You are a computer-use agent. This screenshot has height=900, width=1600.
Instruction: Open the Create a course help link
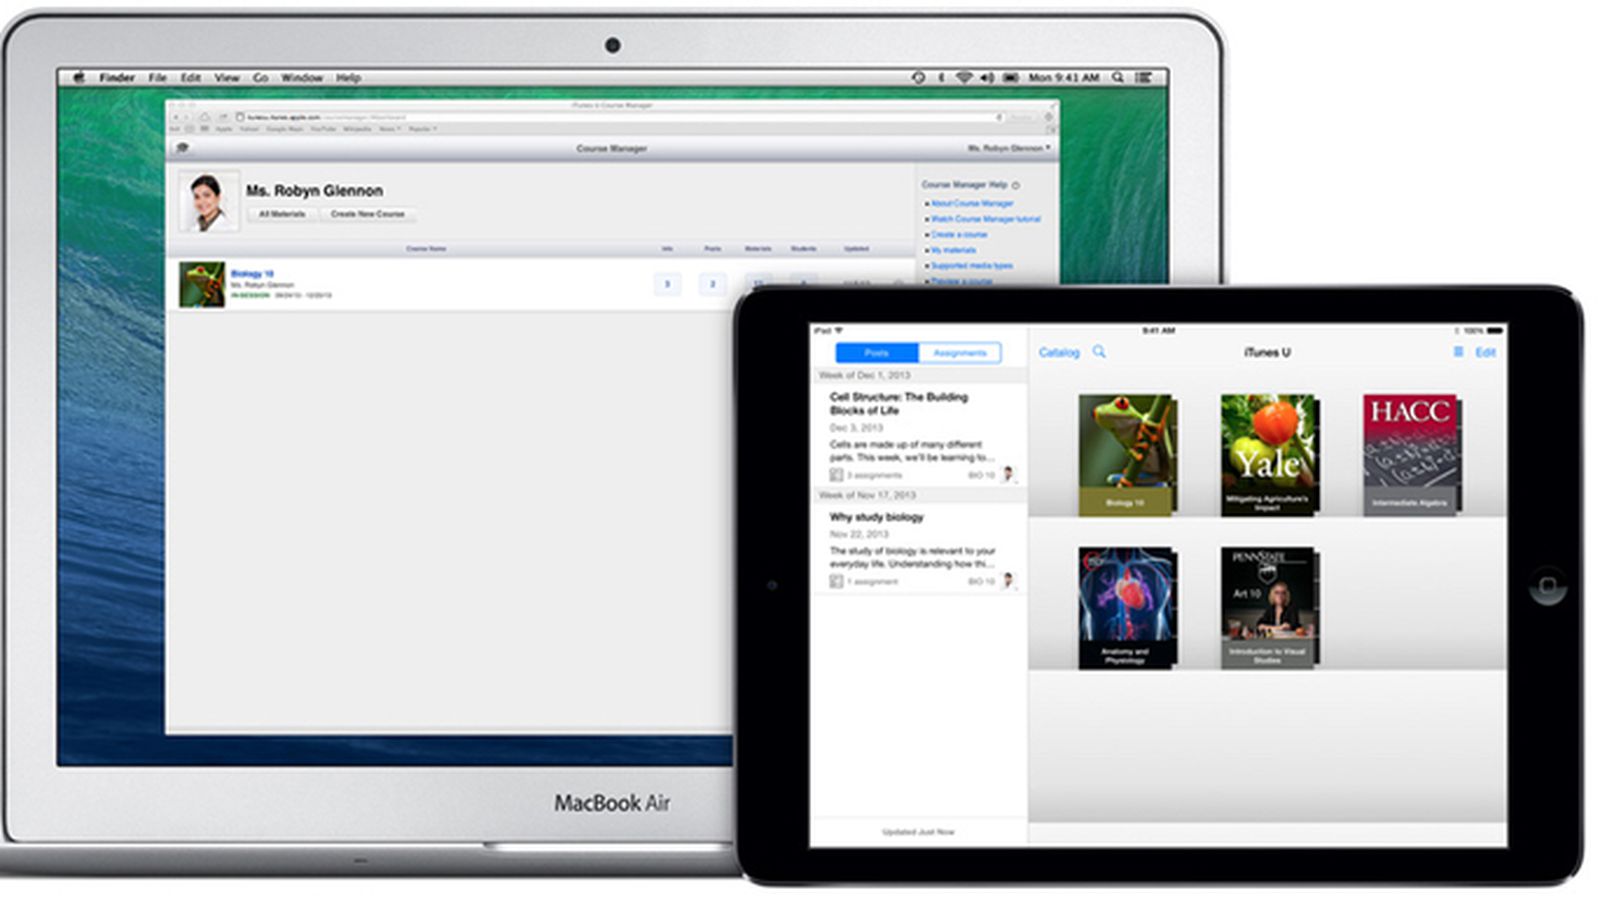click(959, 234)
